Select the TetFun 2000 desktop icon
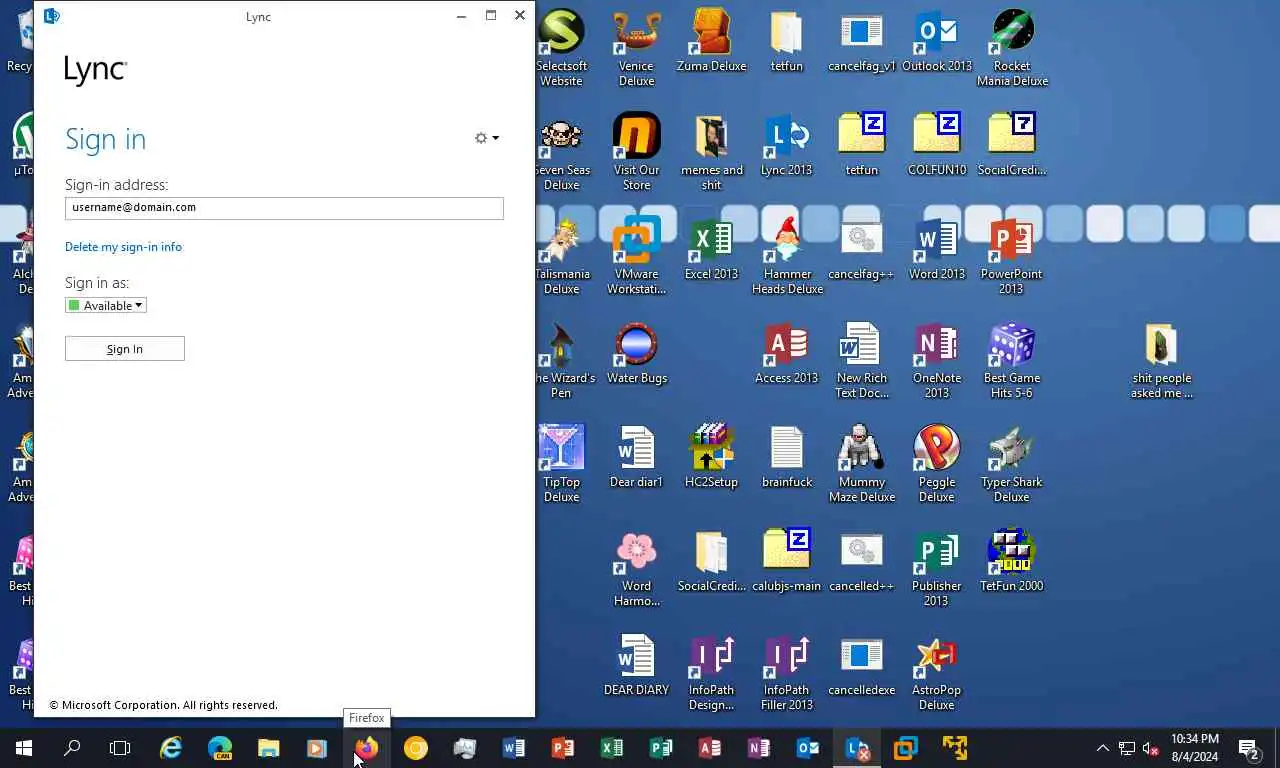Image resolution: width=1280 pixels, height=768 pixels. click(1011, 561)
